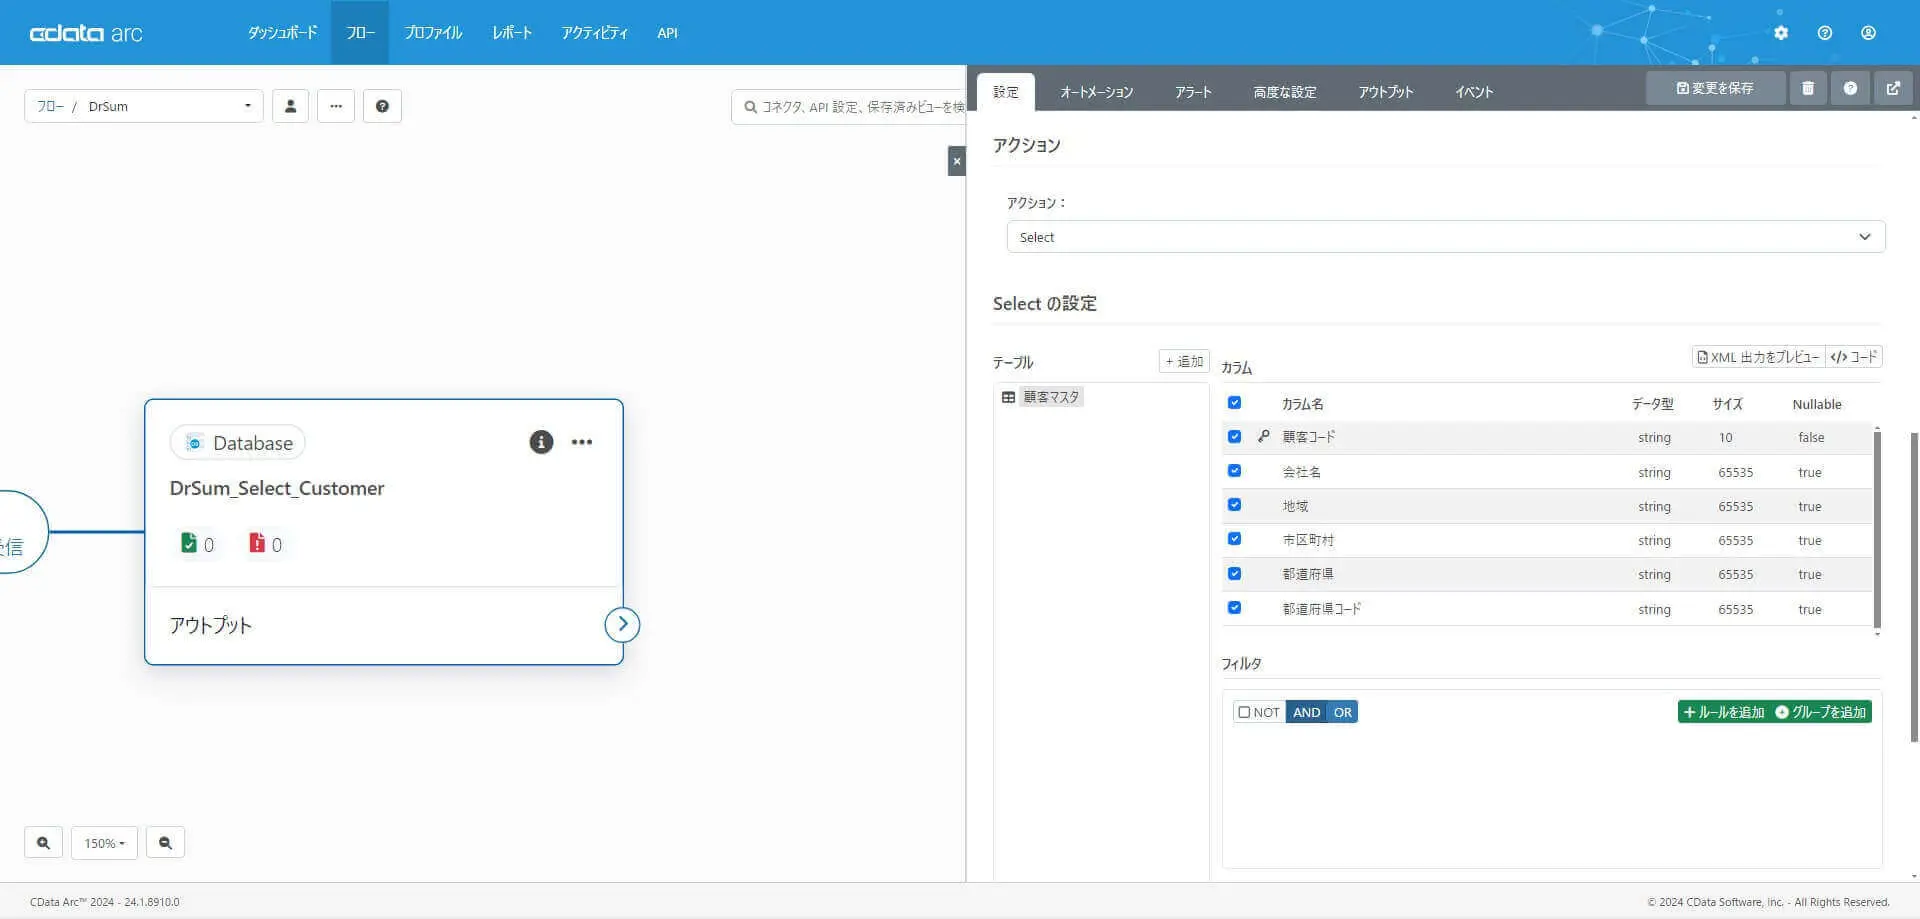Click the CData Arc logo
Viewport: 1920px width, 919px height.
86,33
